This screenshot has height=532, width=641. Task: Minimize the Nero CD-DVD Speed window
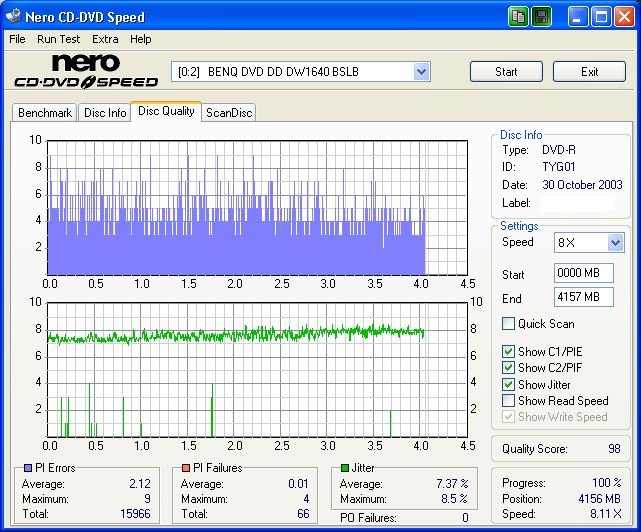click(x=578, y=16)
